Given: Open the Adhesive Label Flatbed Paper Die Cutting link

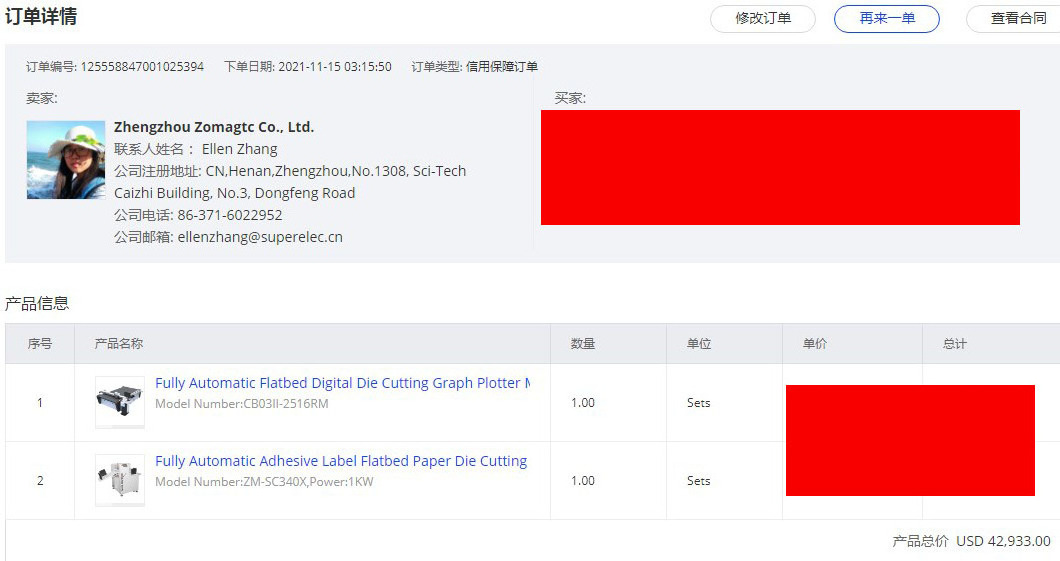Looking at the screenshot, I should [341, 461].
